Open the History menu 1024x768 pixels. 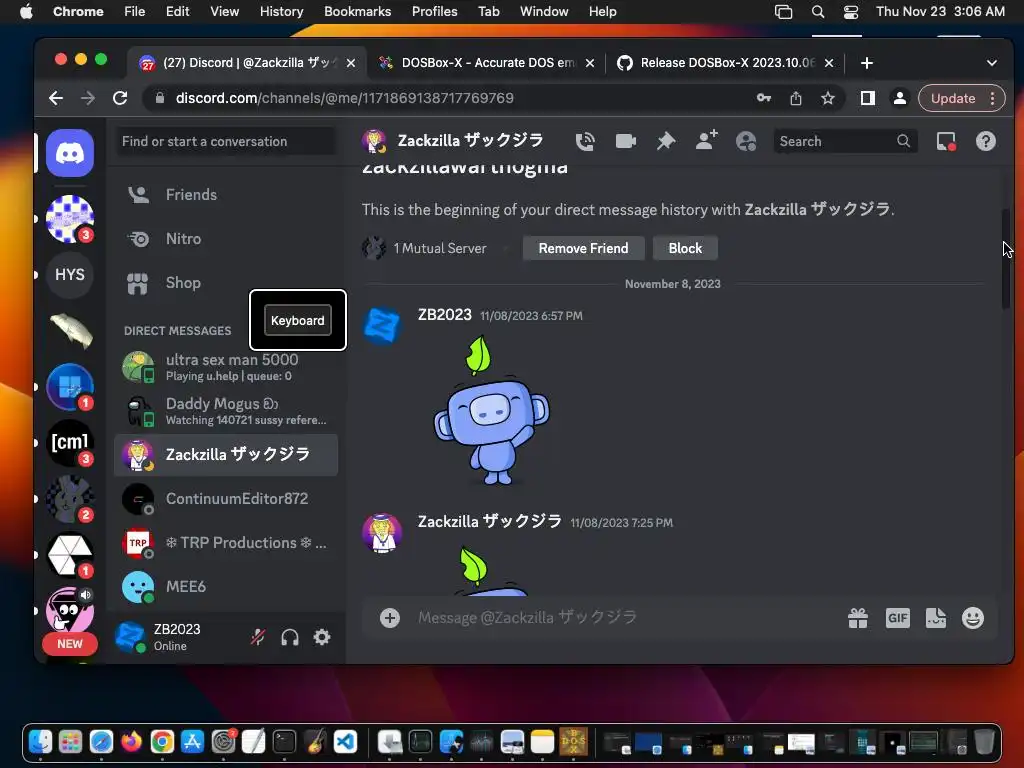281,11
